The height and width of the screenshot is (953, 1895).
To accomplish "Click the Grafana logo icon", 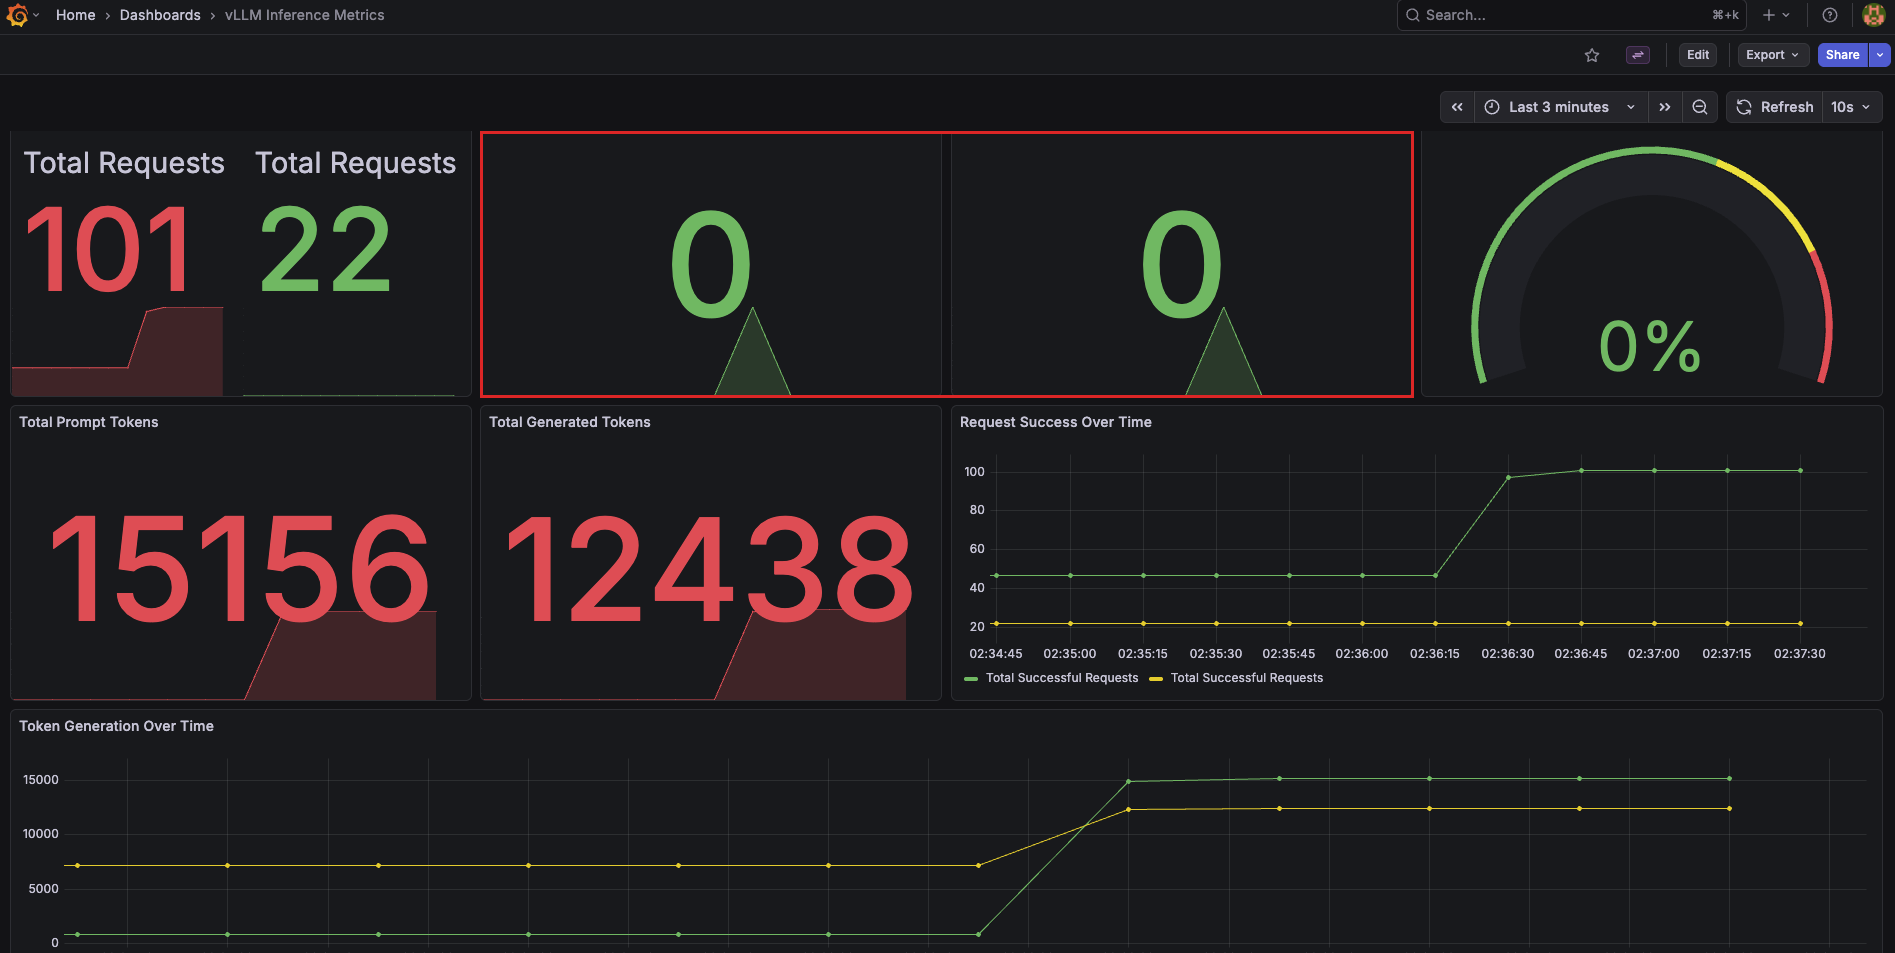I will [x=17, y=15].
